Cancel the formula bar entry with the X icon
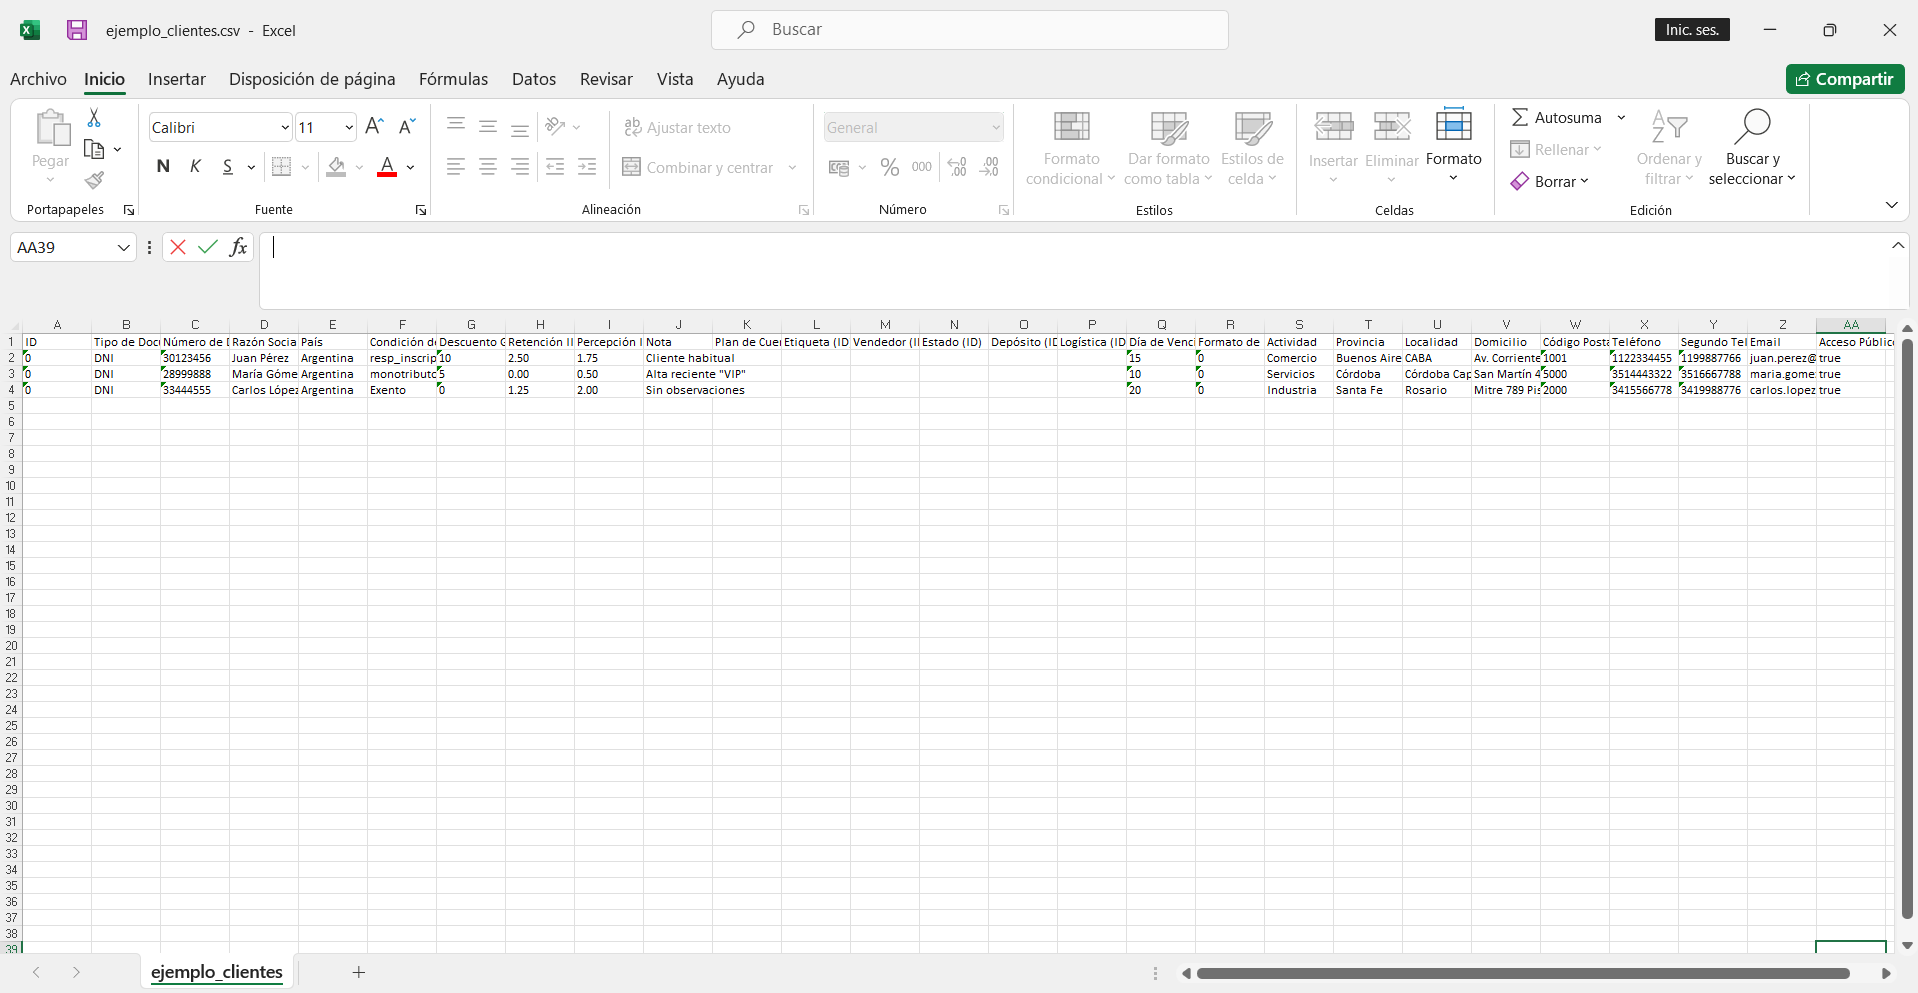Image resolution: width=1918 pixels, height=993 pixels. pyautogui.click(x=178, y=247)
